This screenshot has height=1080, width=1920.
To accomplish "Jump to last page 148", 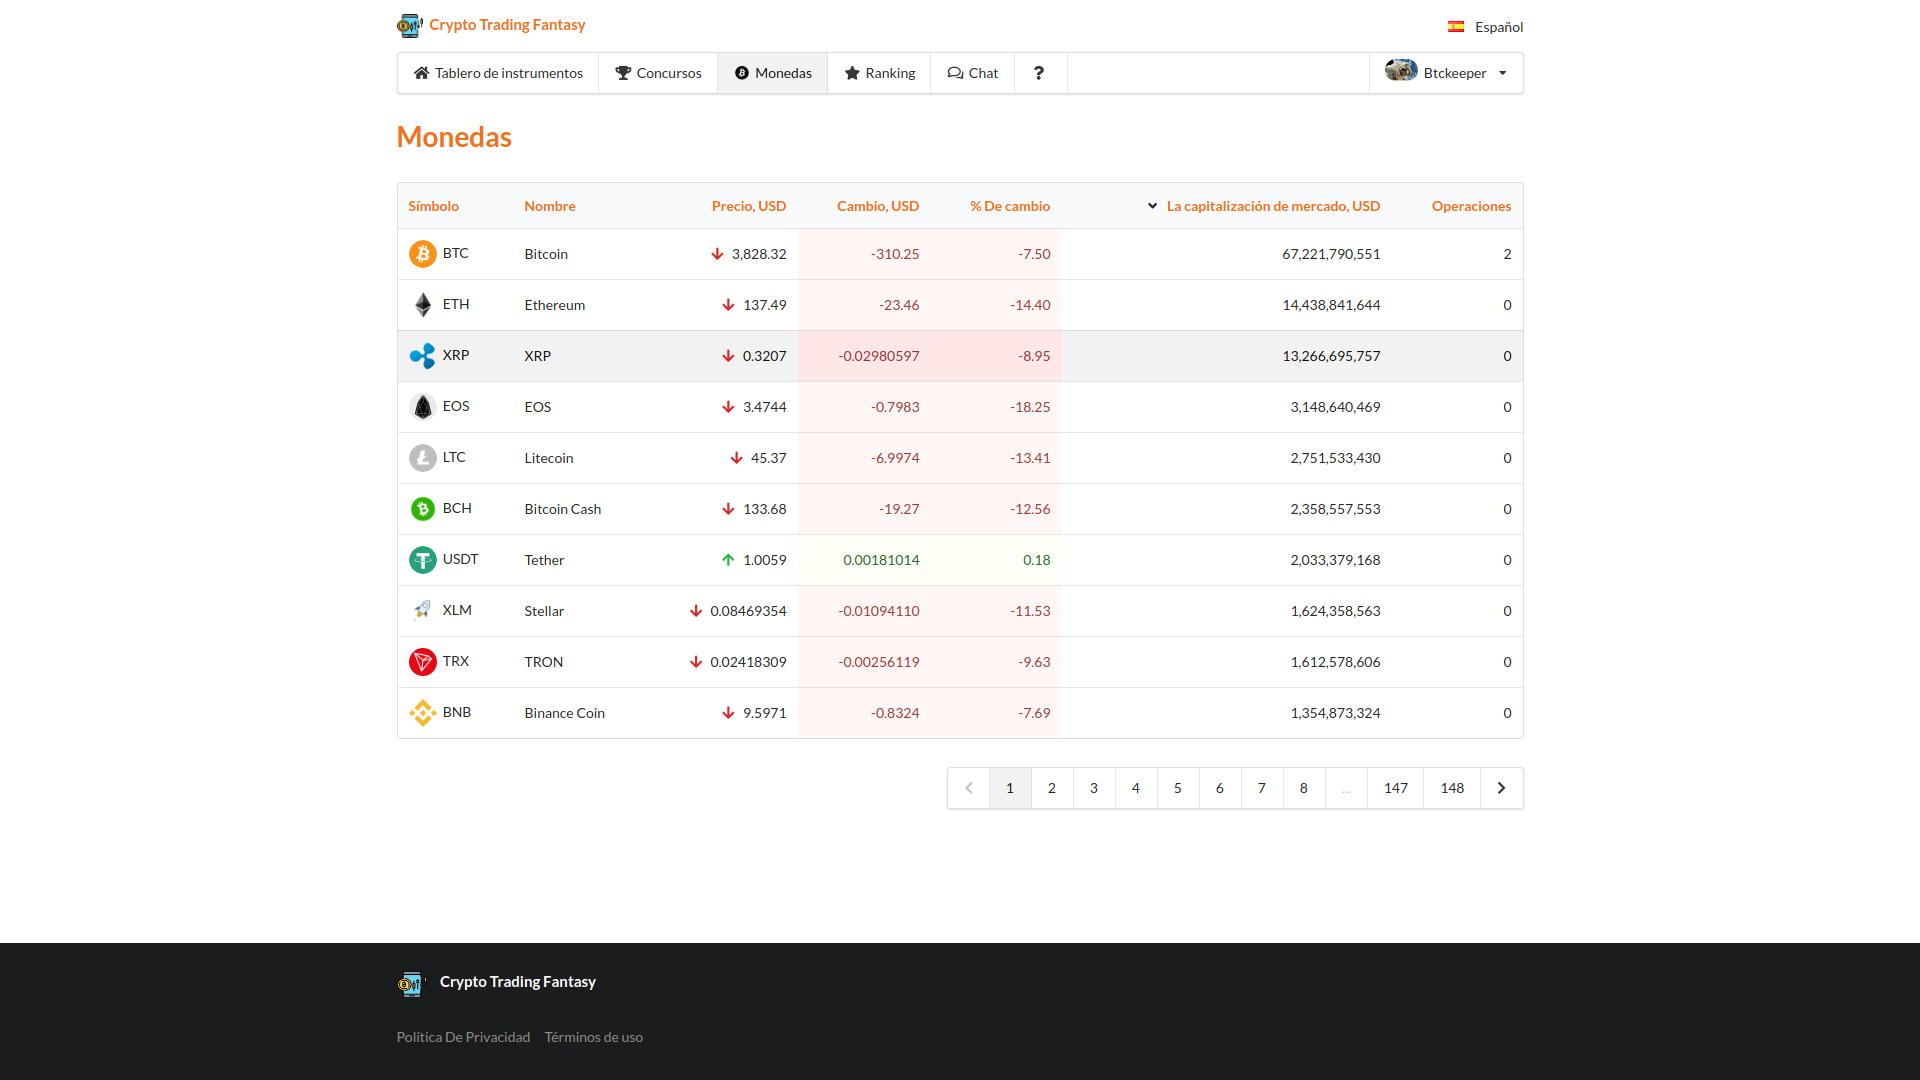I will tap(1452, 788).
